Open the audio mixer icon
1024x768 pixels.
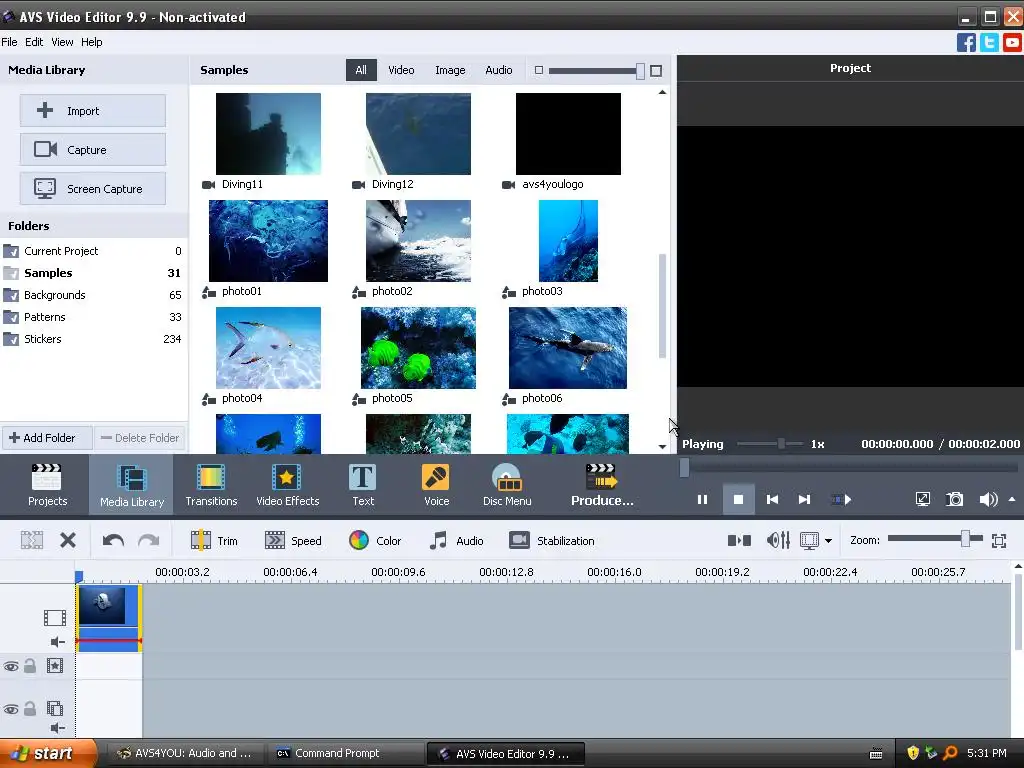778,540
